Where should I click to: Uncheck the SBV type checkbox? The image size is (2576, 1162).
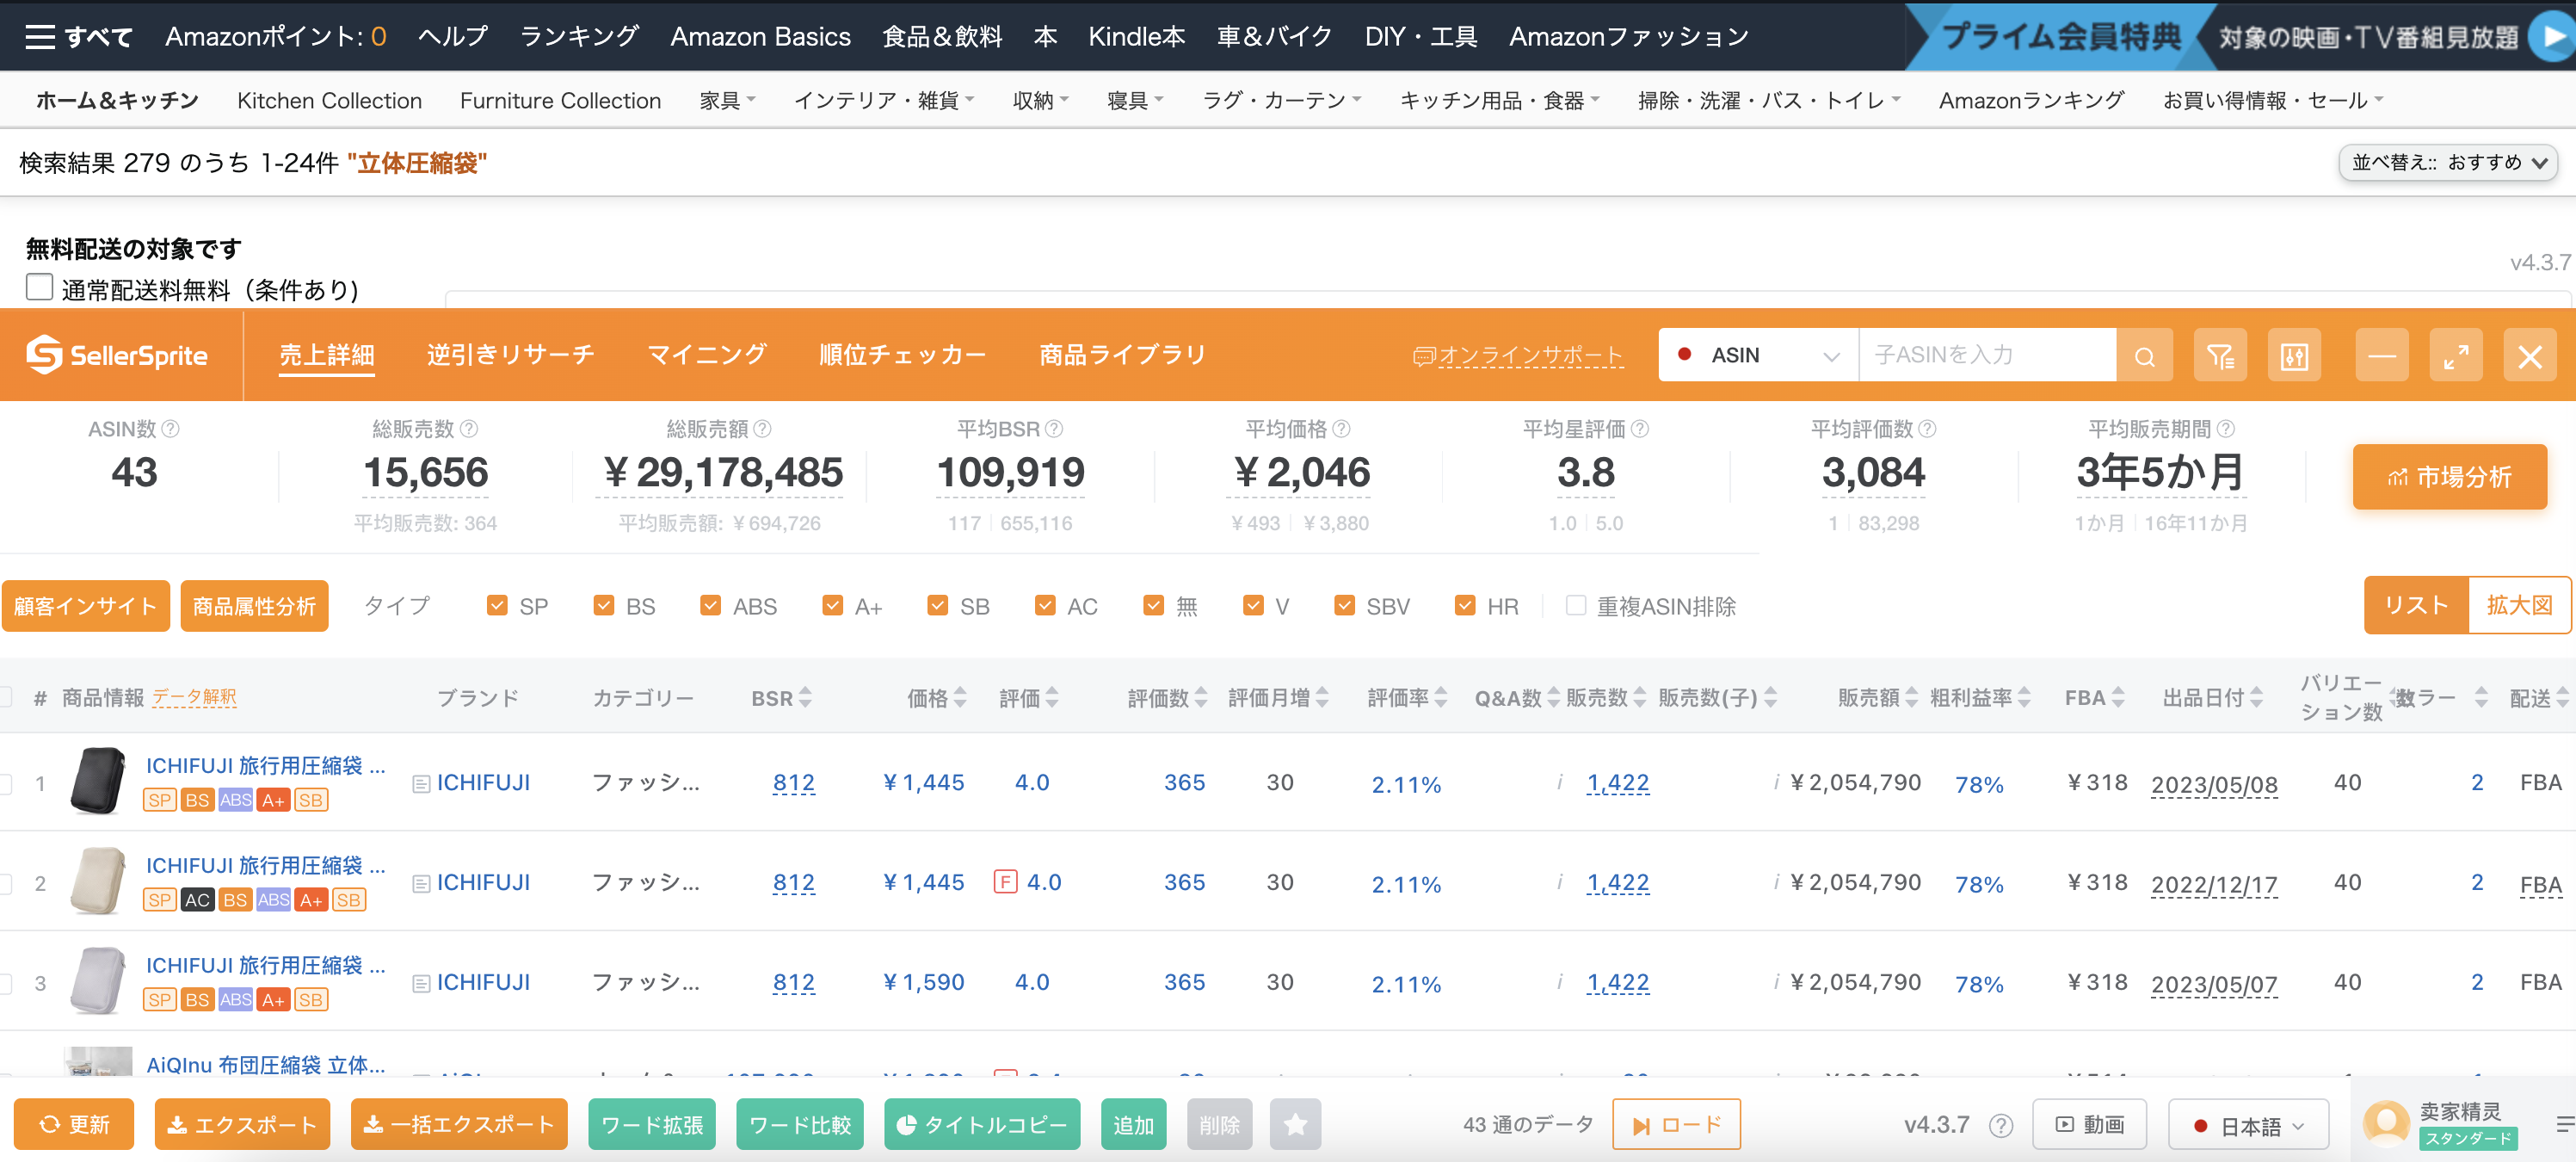[x=1344, y=606]
